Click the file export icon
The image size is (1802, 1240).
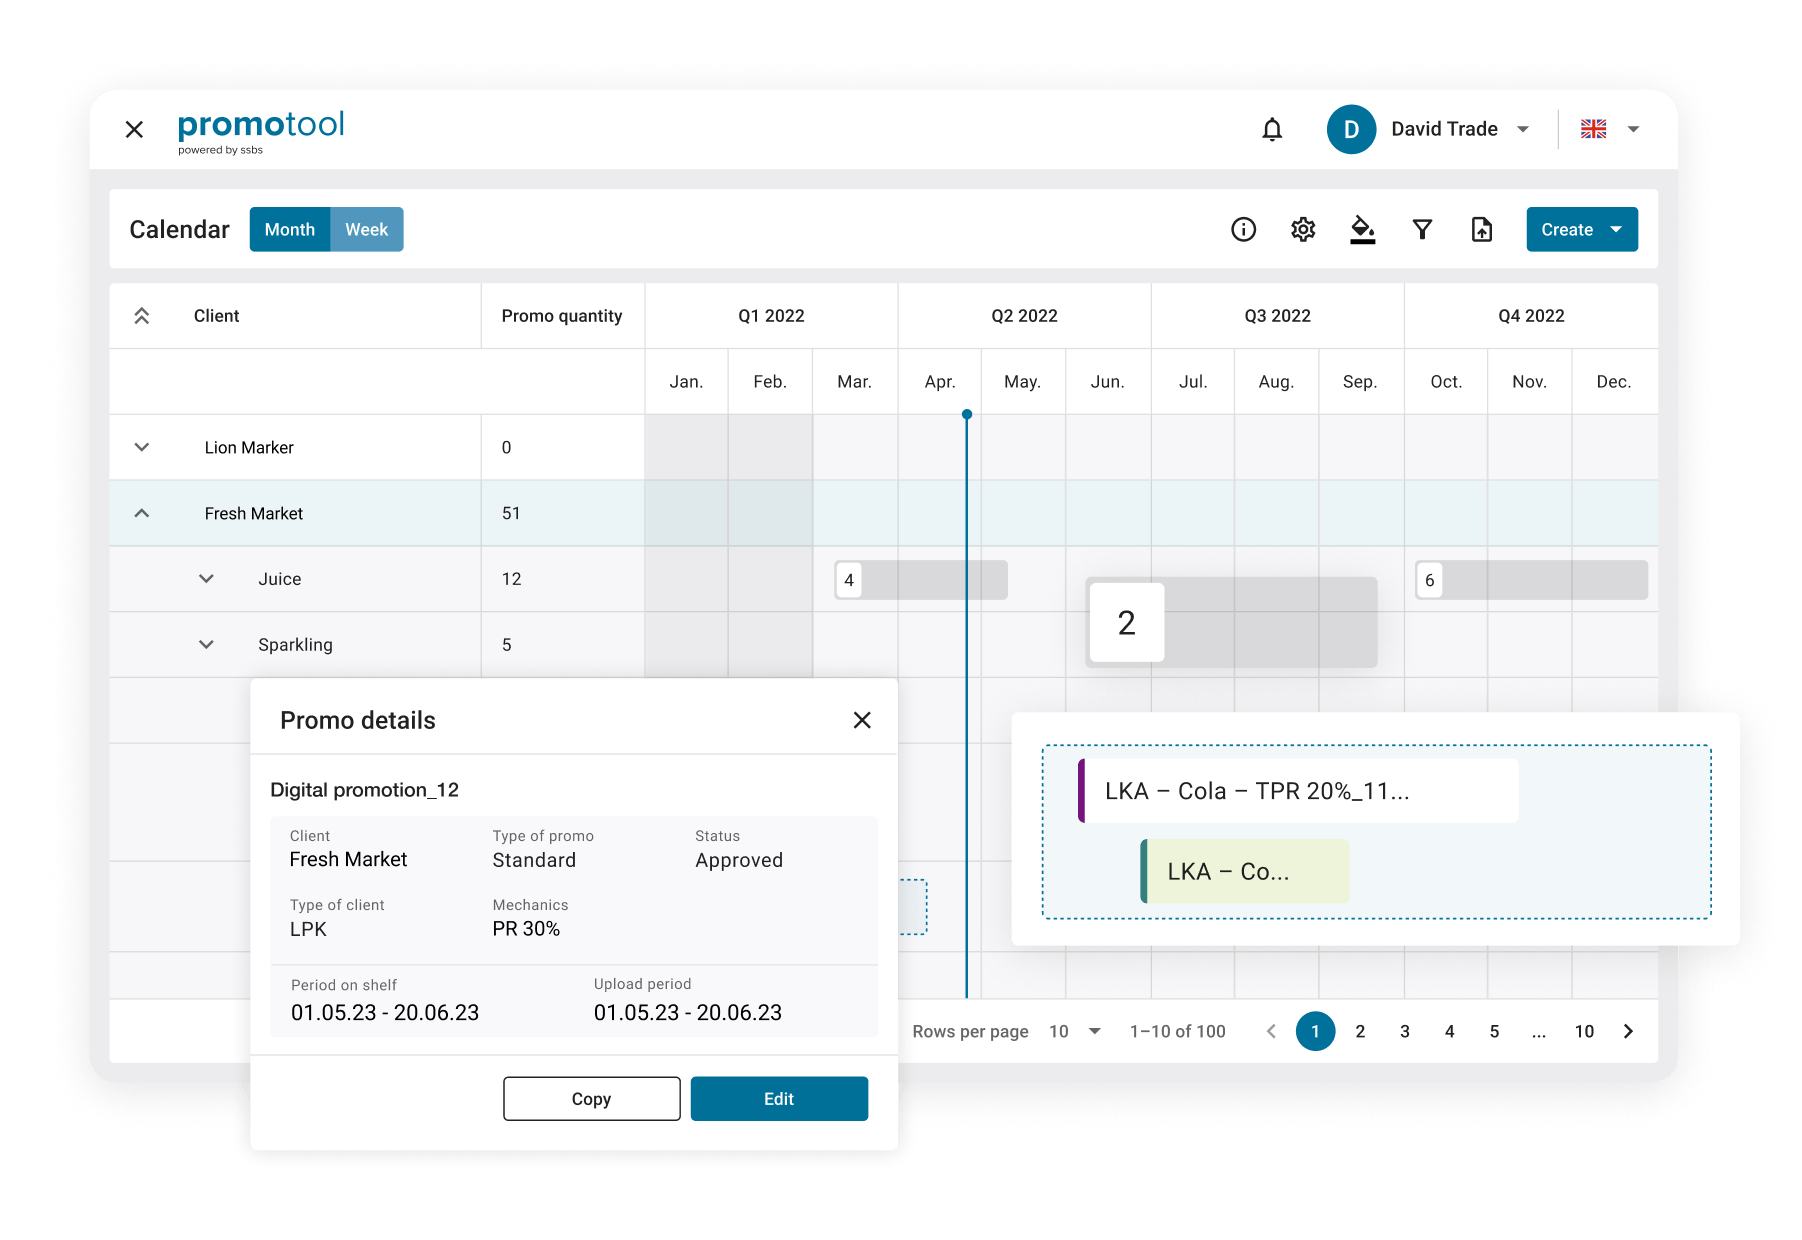[1481, 230]
